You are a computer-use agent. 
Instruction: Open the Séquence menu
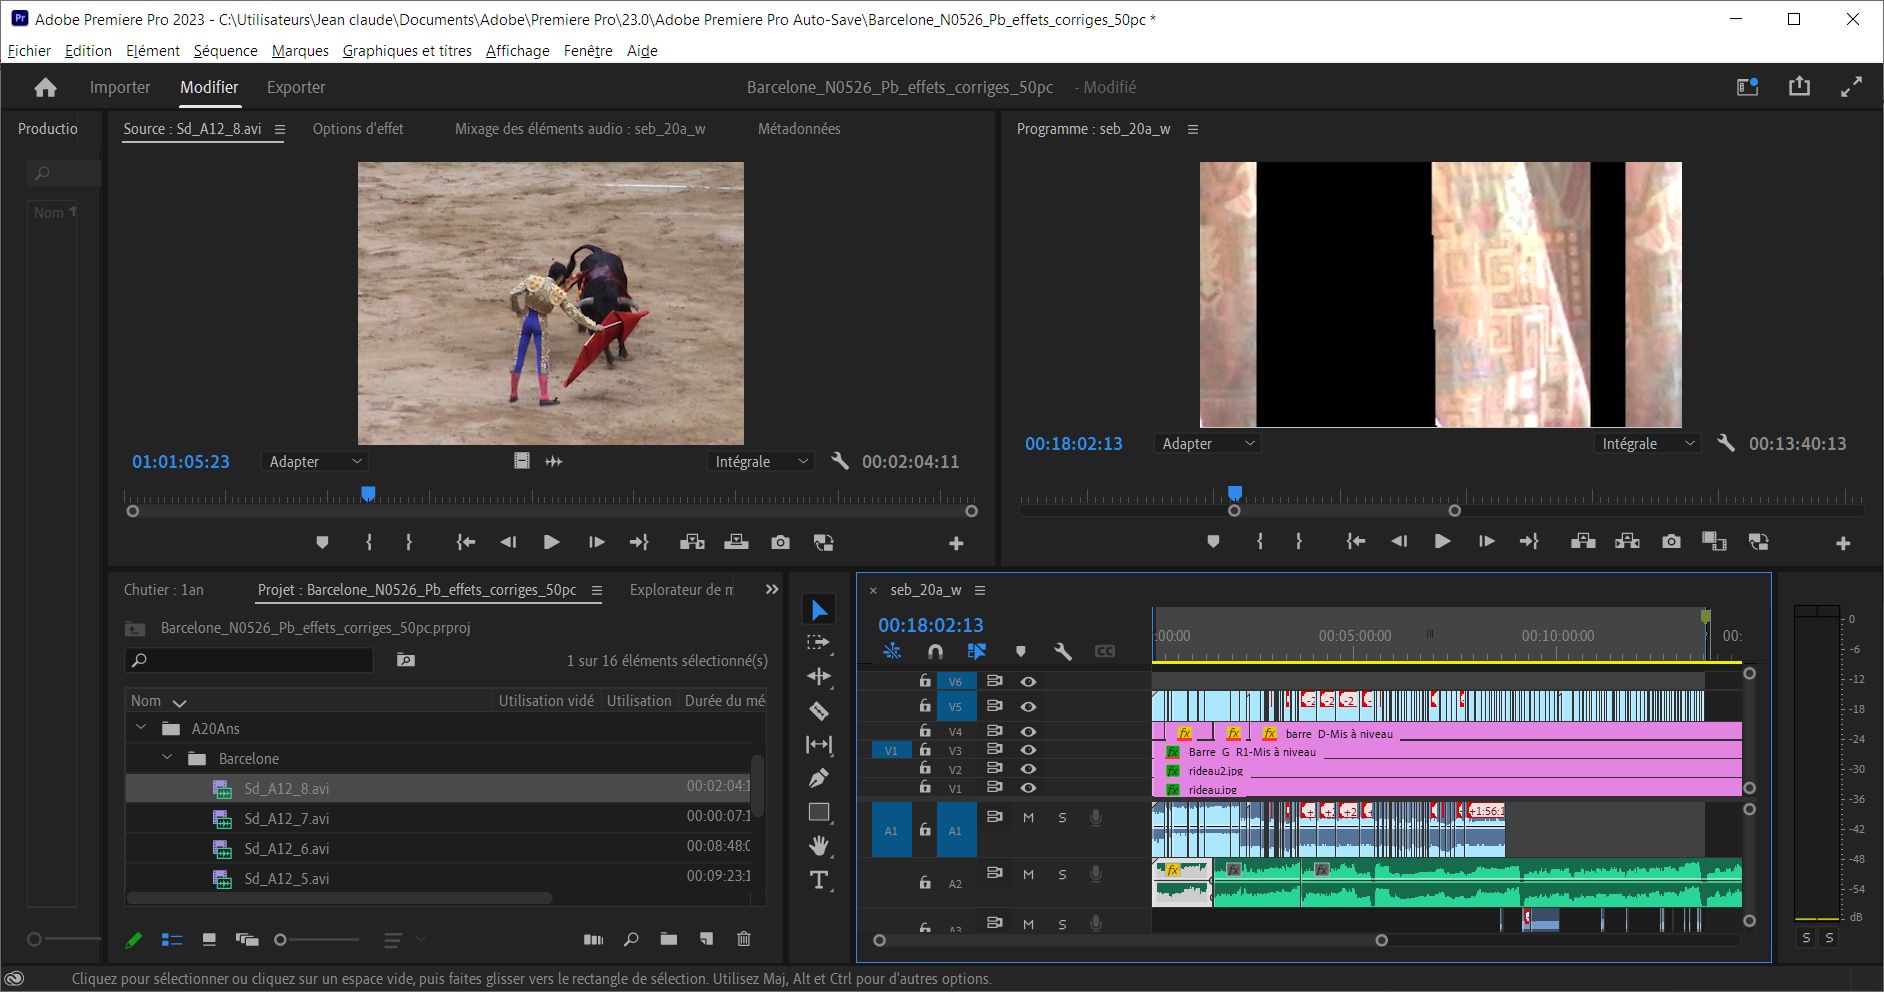point(225,50)
